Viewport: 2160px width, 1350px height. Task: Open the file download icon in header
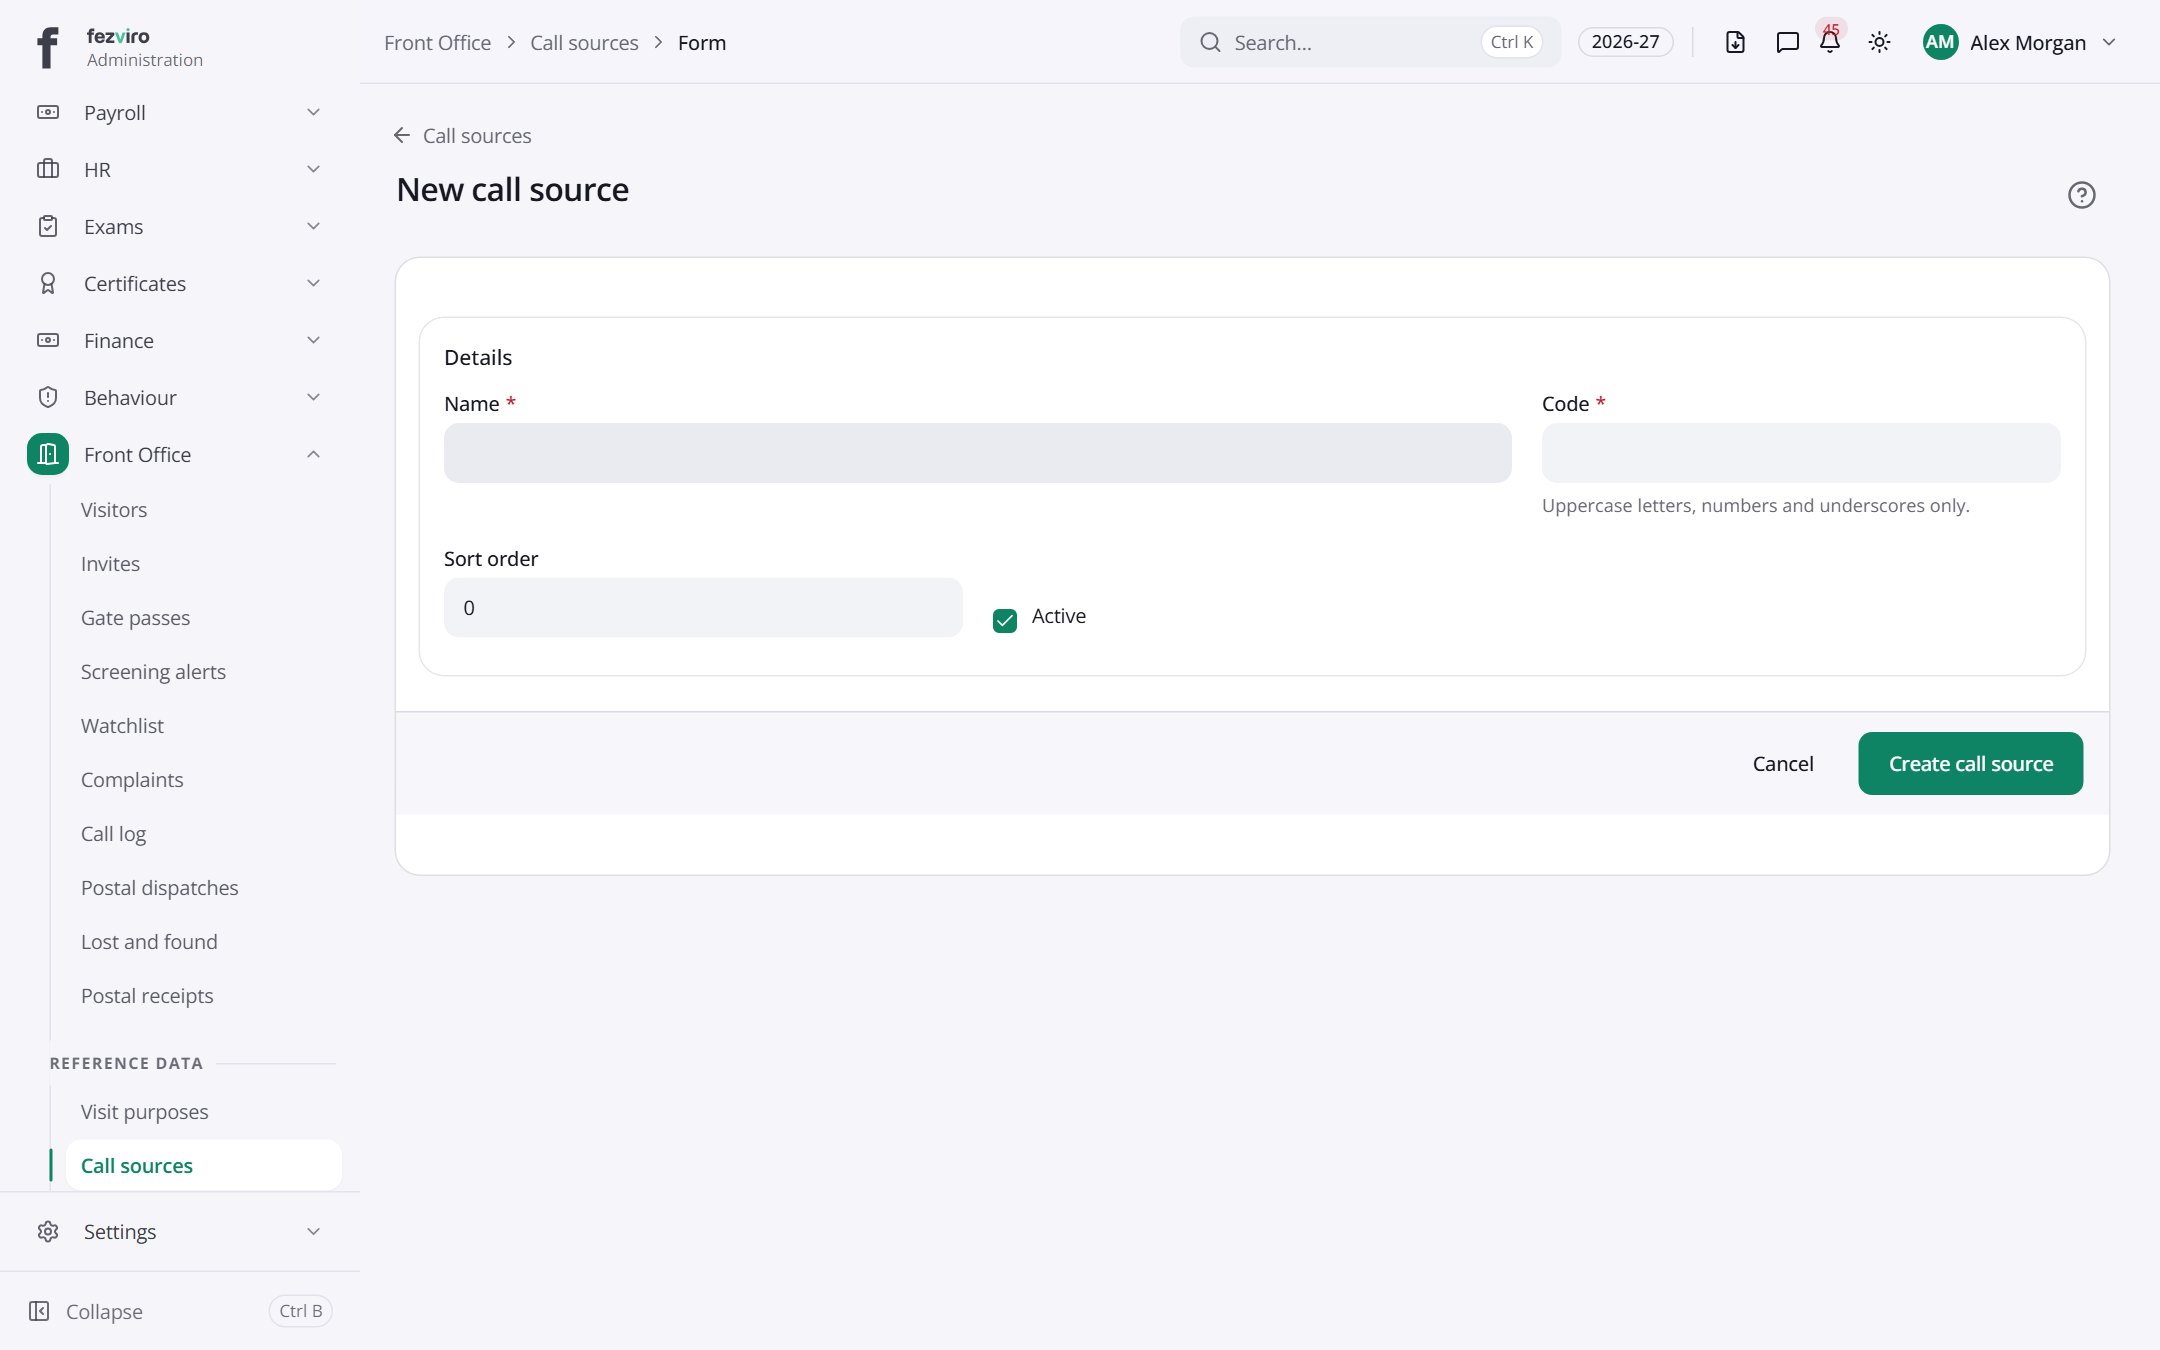coord(1735,42)
